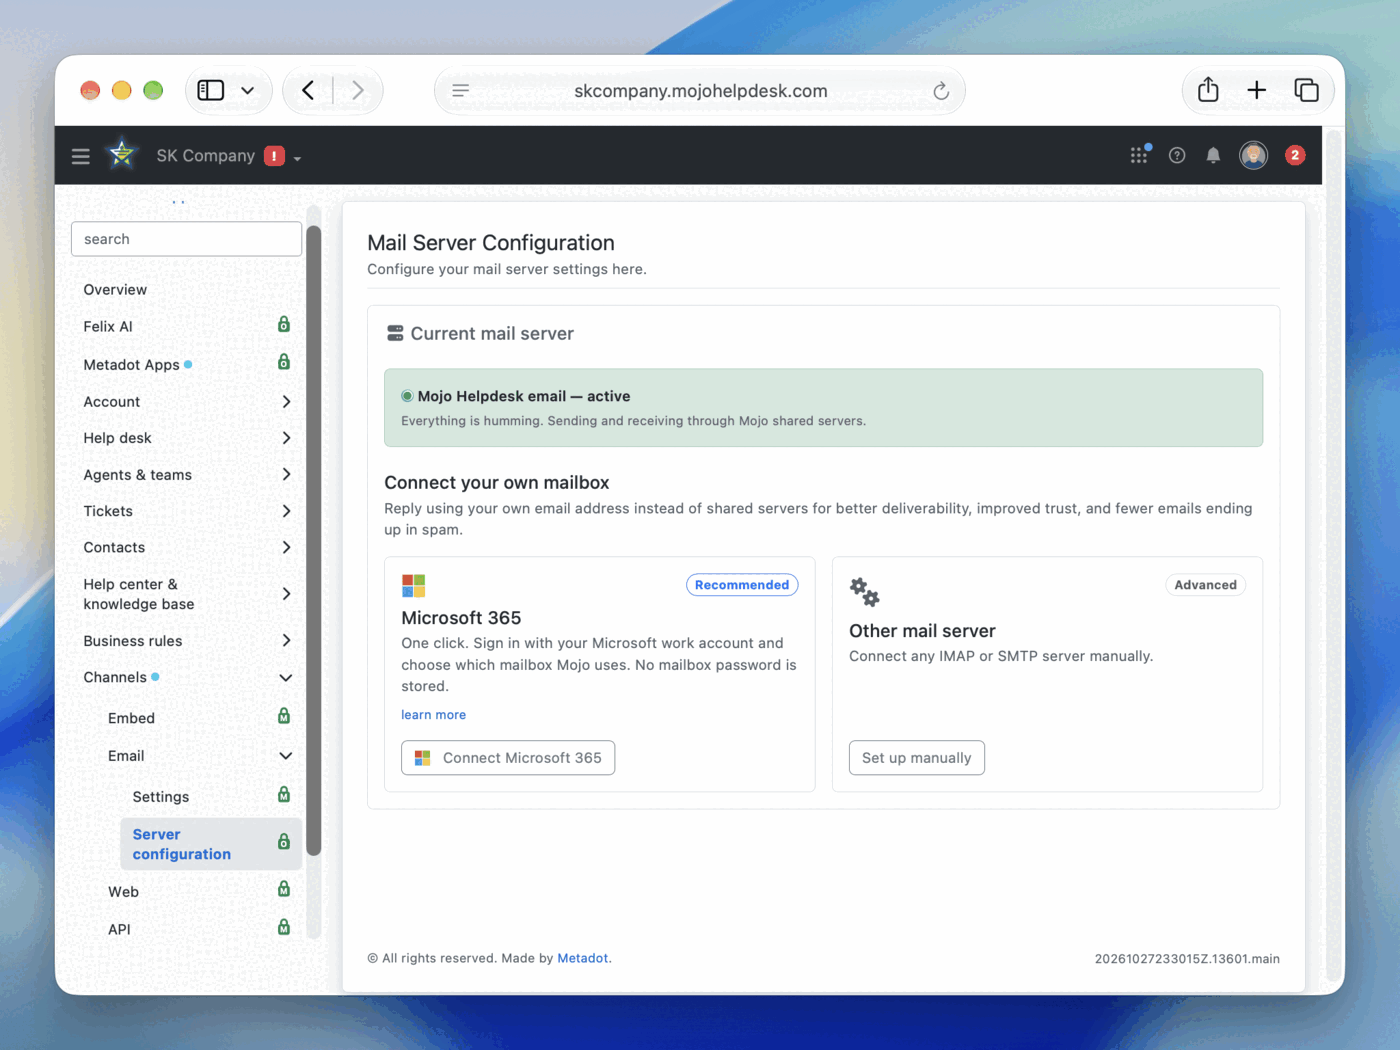Toggle the Safari sidebar button

[211, 90]
